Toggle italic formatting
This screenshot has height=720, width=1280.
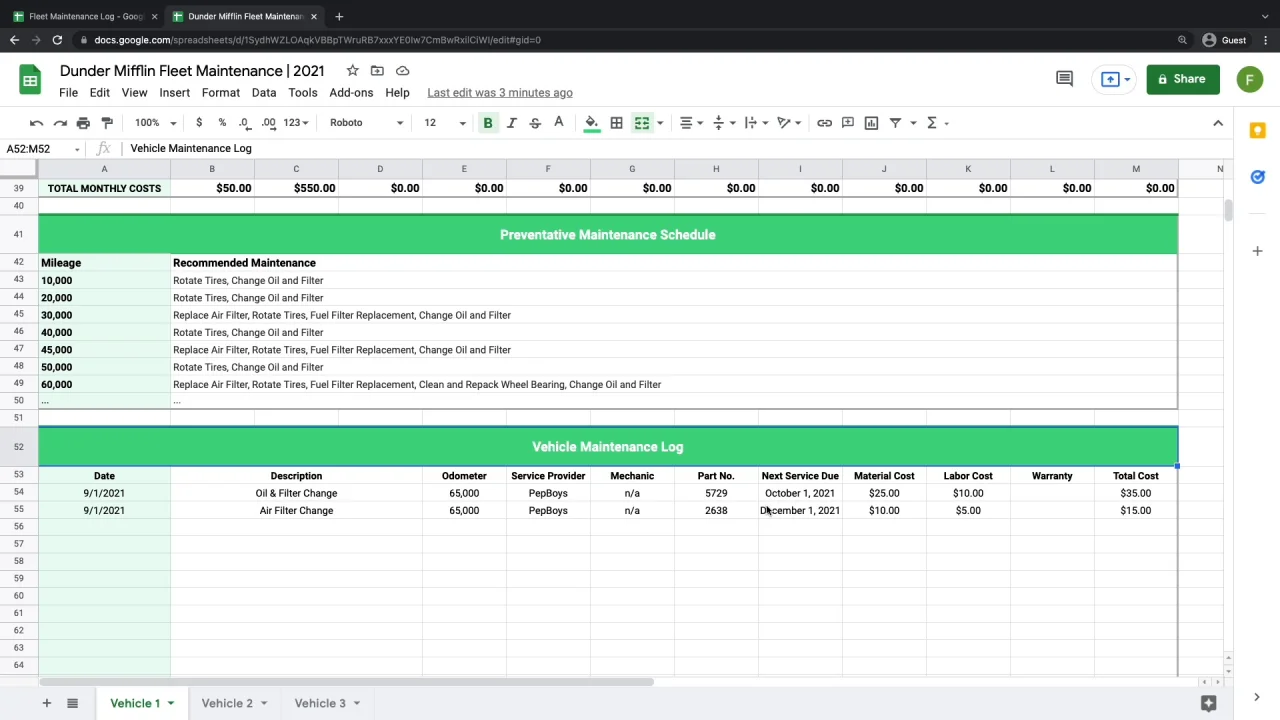511,123
